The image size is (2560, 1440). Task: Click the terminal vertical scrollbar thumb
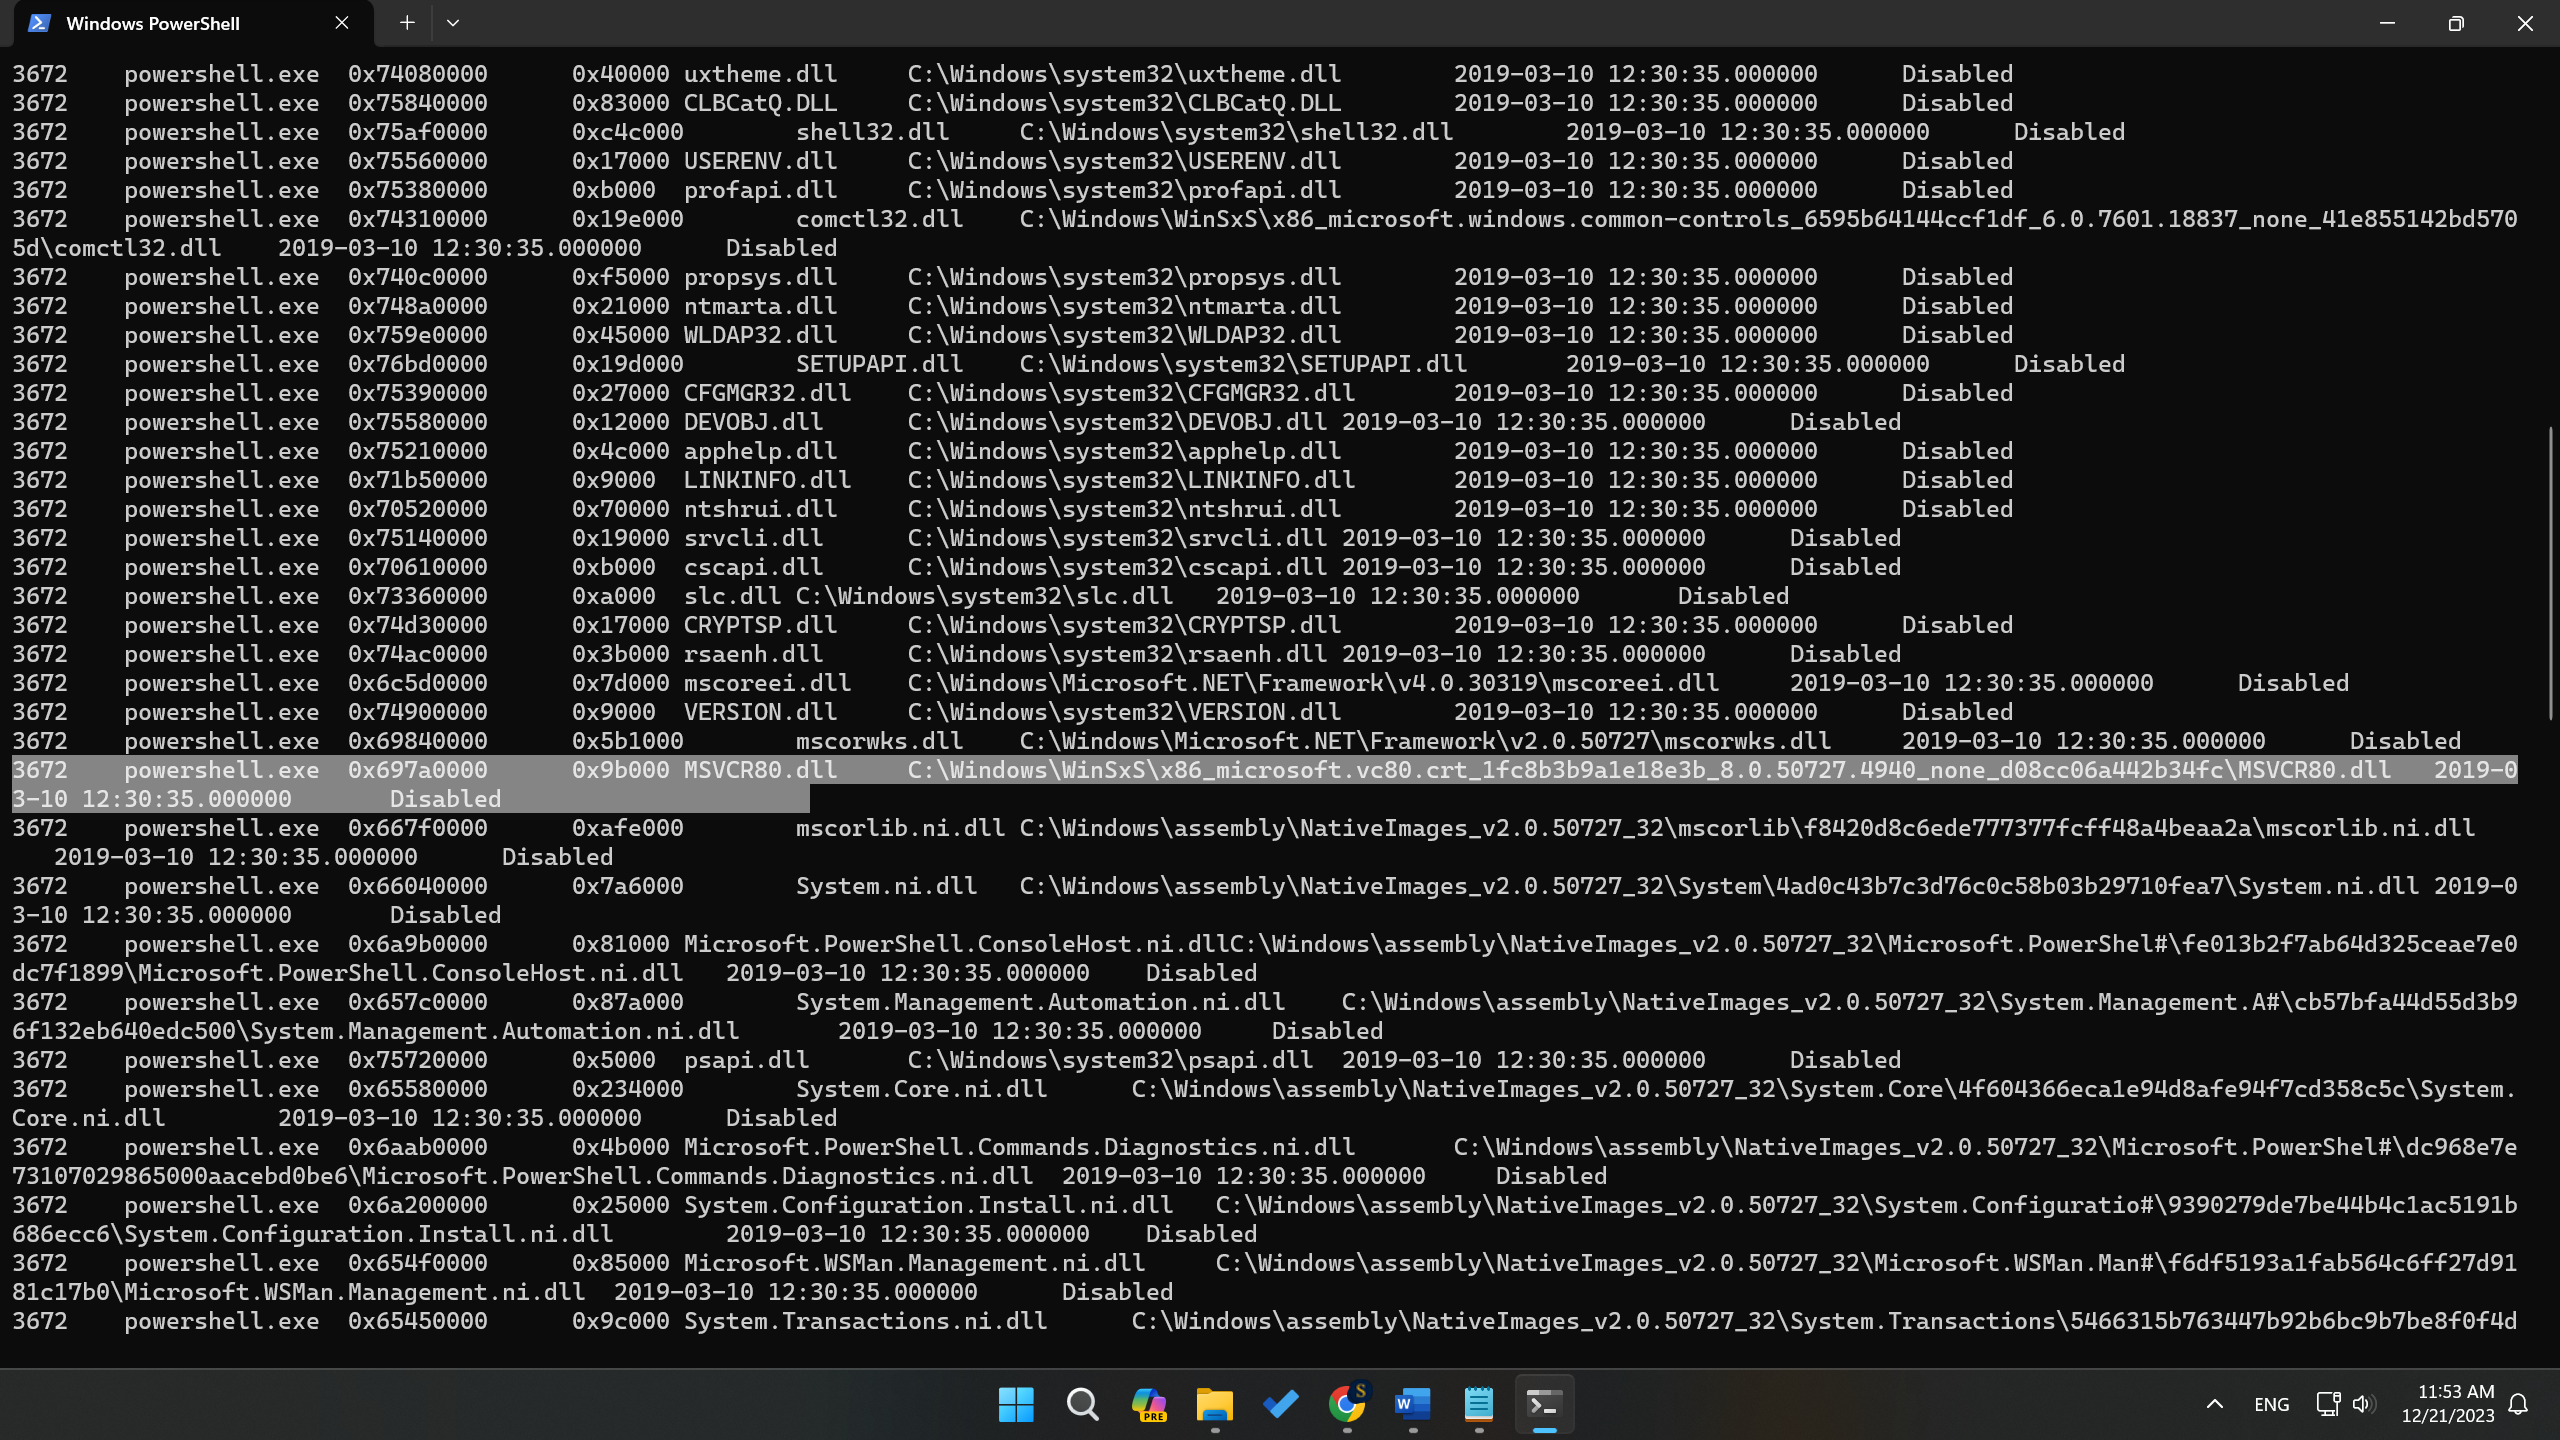(2550, 572)
